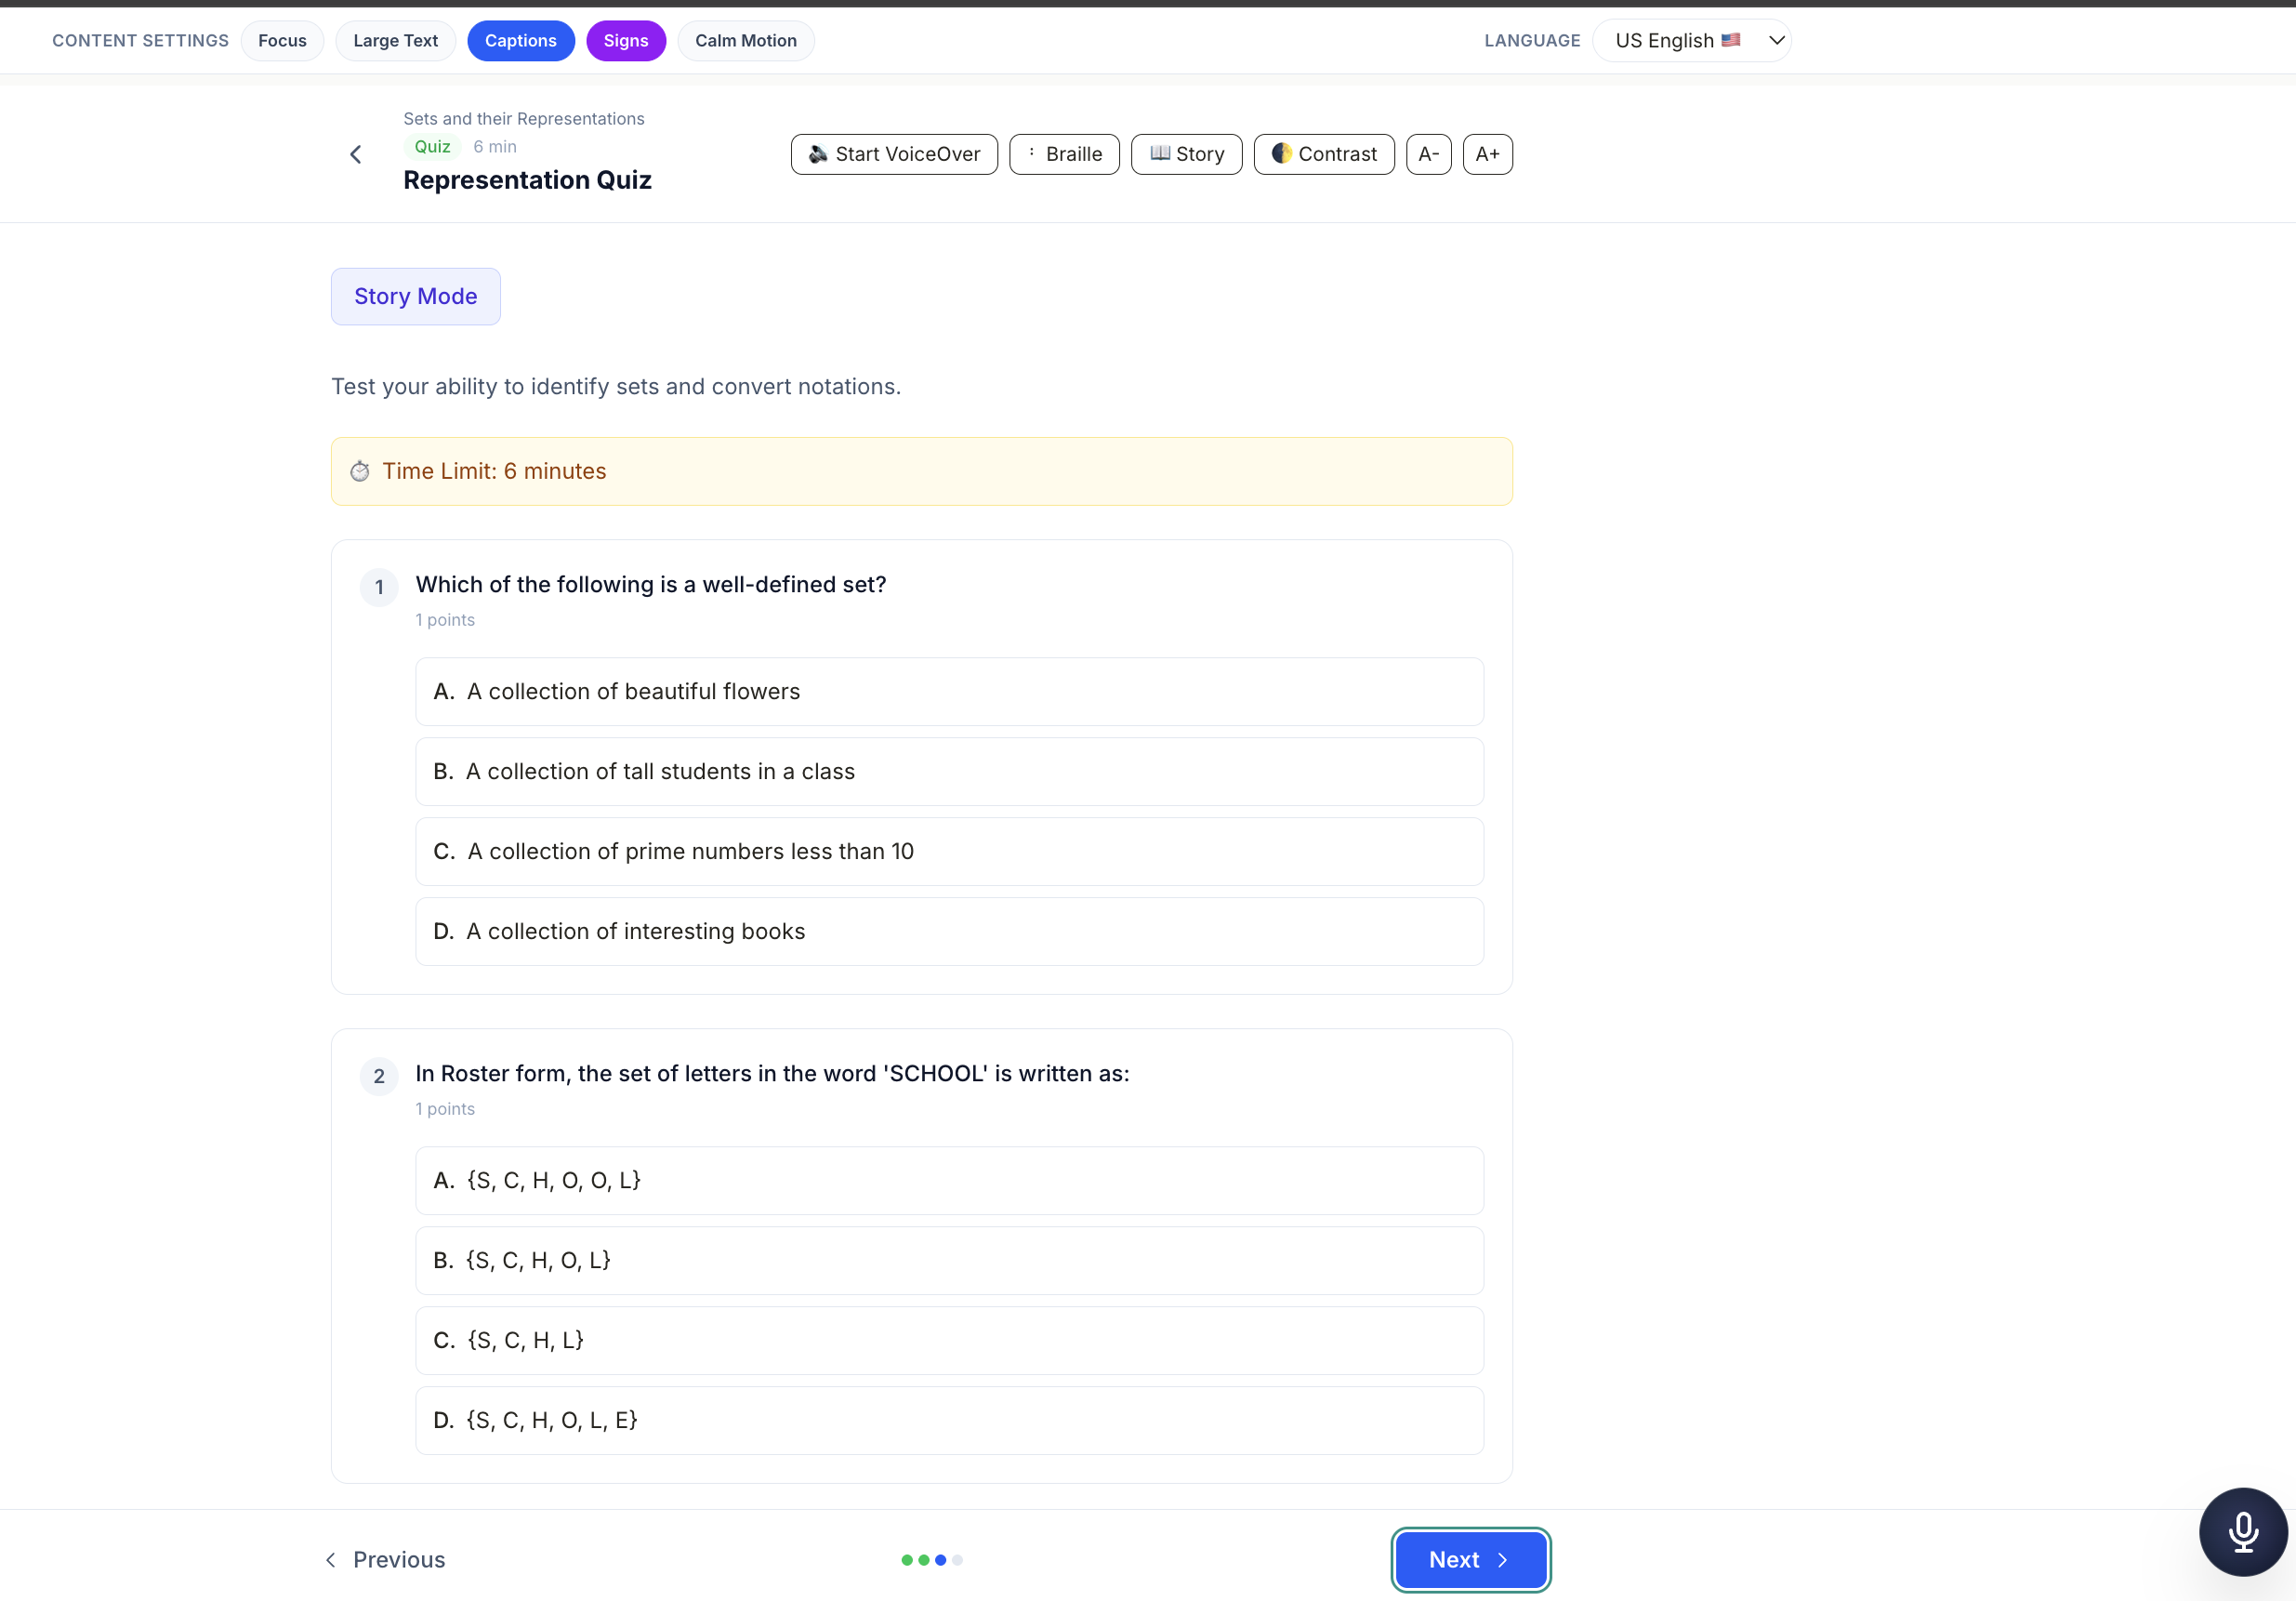Enable Calm Motion setting
Screen dimensions: 2296x1601
745,41
